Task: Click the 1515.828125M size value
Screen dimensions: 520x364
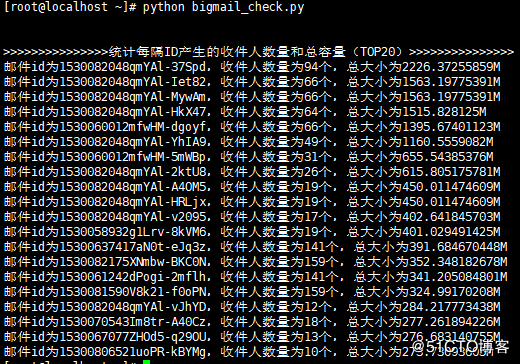Action: [444, 112]
